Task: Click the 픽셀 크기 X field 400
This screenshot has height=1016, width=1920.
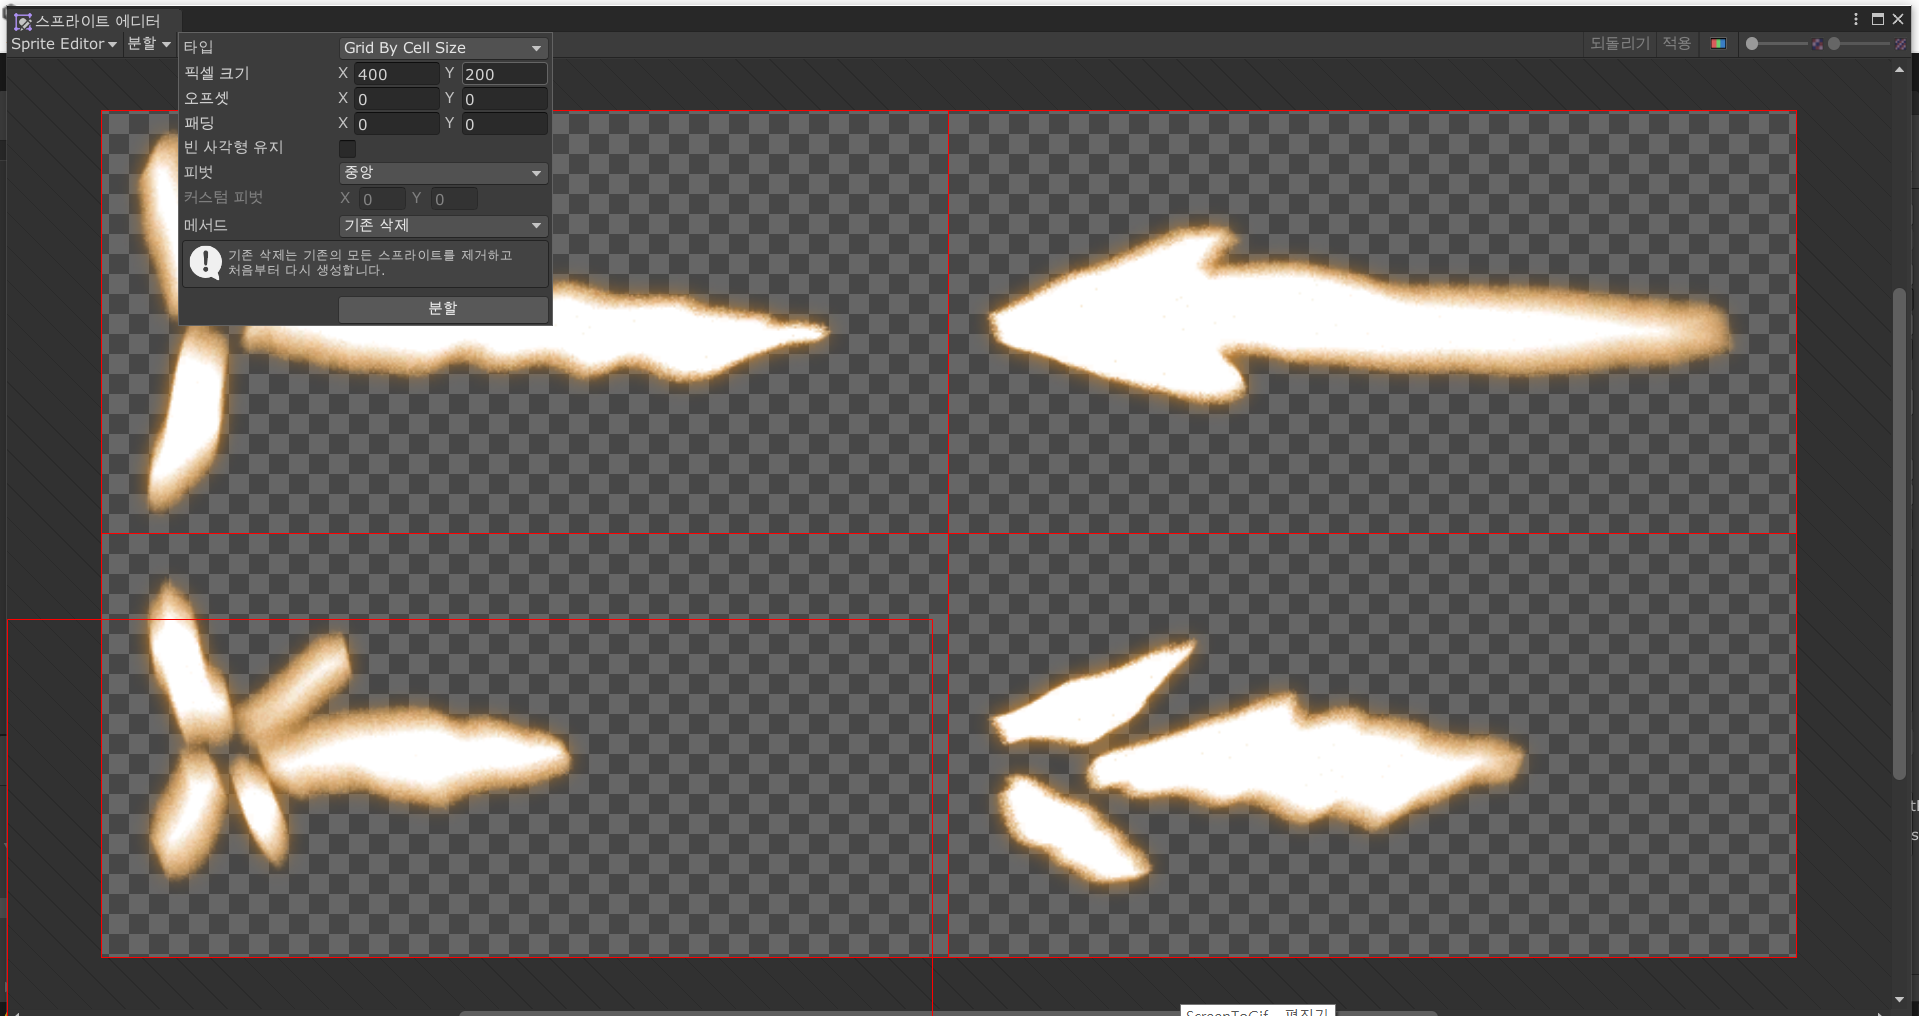Action: pyautogui.click(x=397, y=74)
